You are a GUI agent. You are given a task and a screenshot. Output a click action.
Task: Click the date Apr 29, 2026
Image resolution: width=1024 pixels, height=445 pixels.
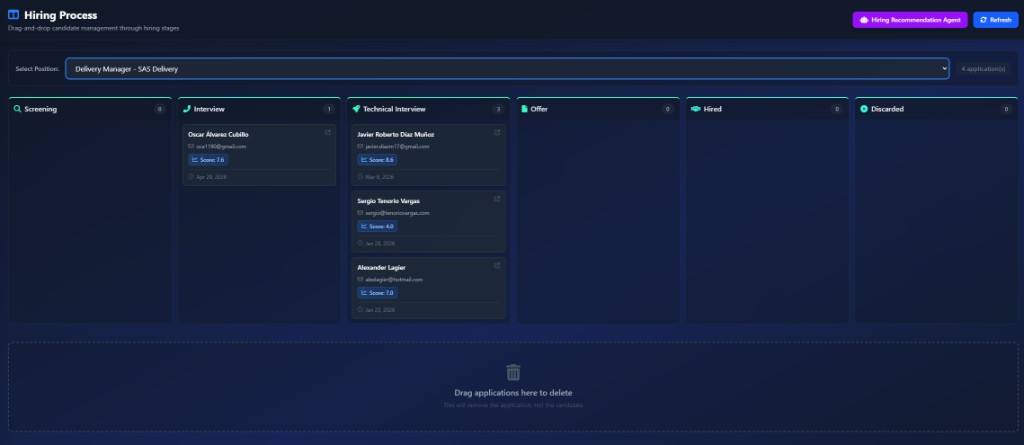coord(212,177)
